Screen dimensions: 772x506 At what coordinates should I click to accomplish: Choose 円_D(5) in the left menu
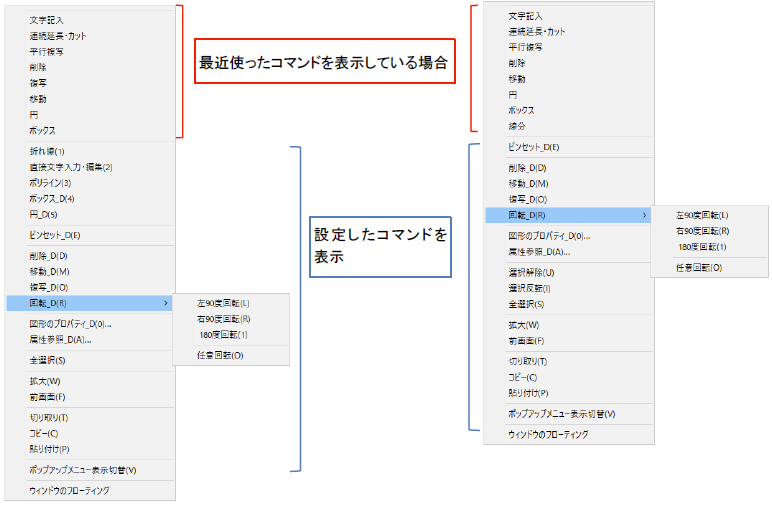[x=43, y=214]
